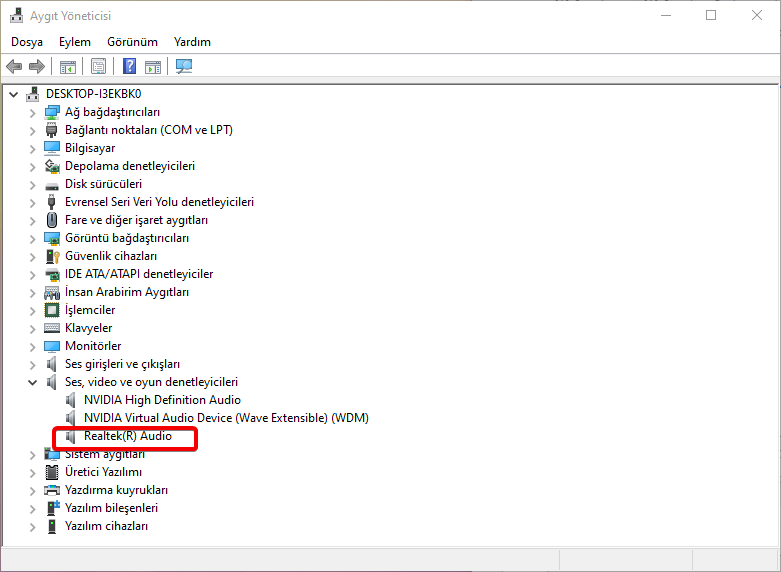Open the Dosya menu

pos(27,42)
